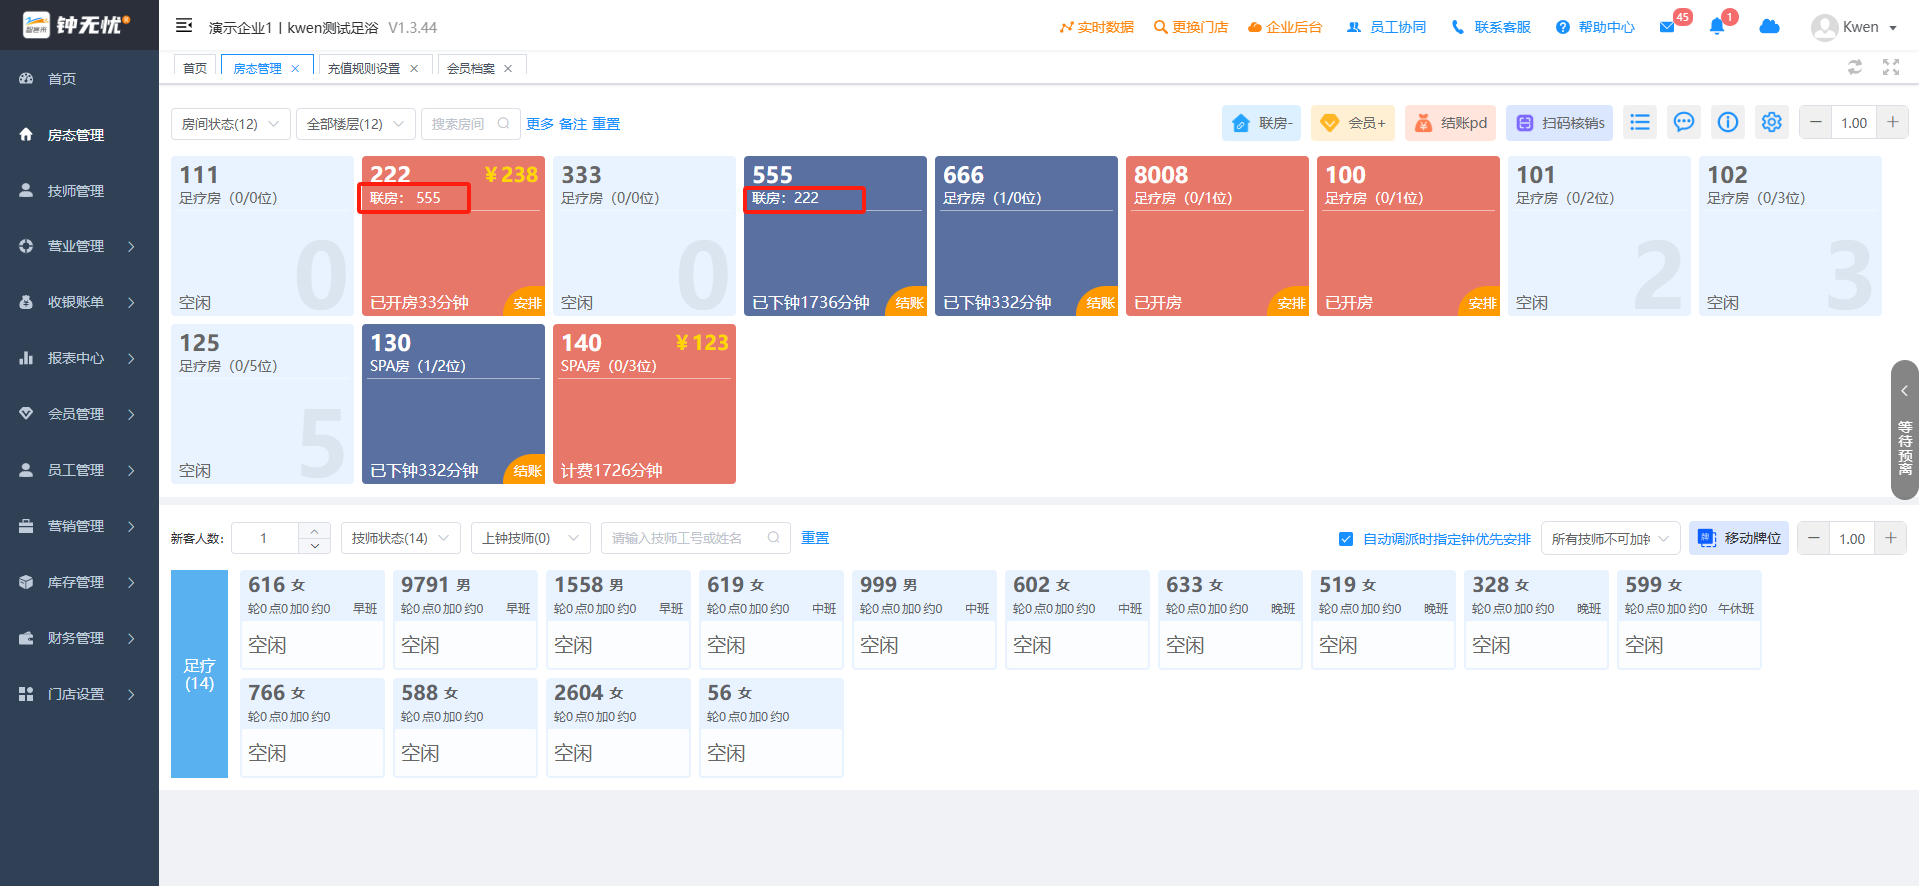This screenshot has height=886, width=1919.
Task: Open the chat message bubble icon
Action: click(1684, 123)
